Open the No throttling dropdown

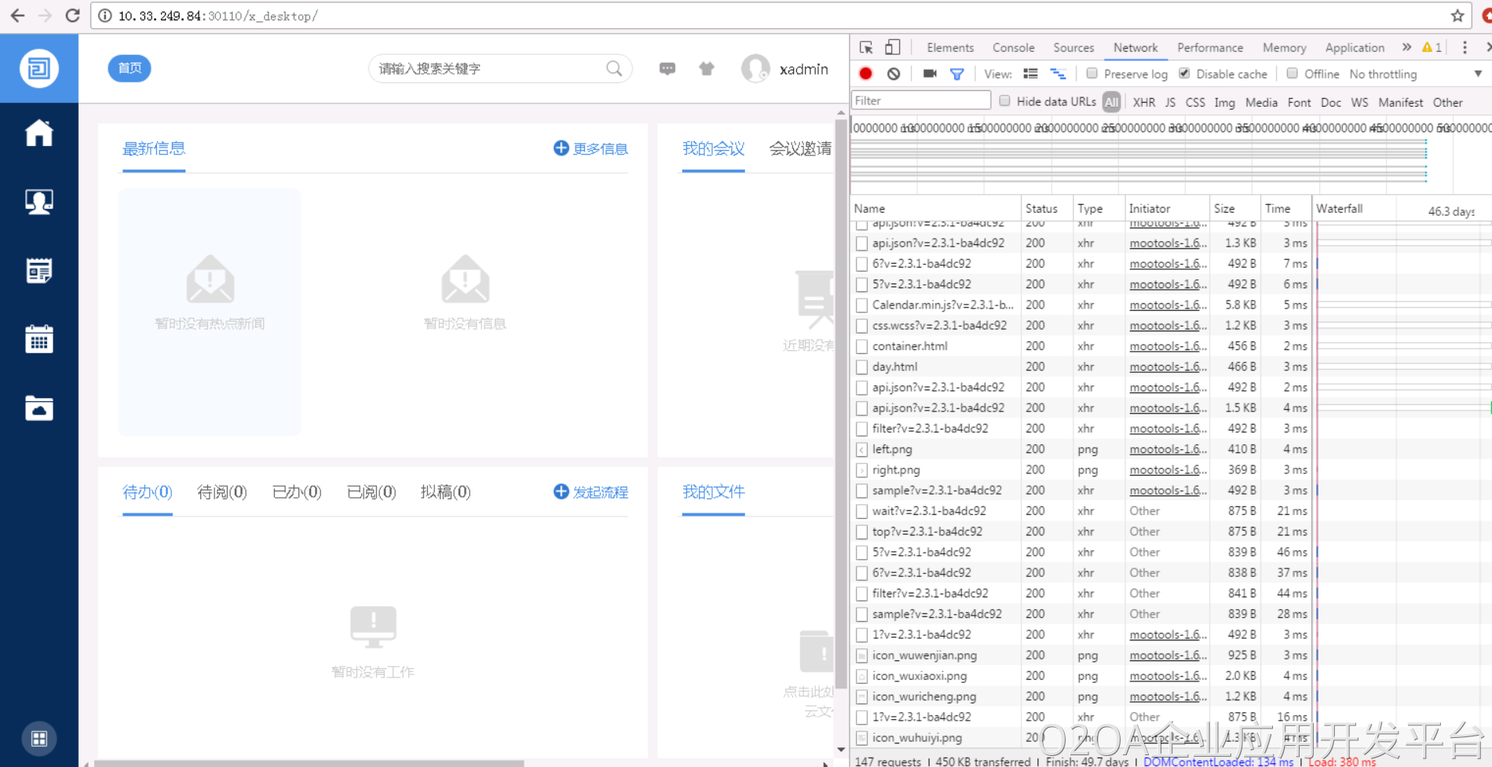pyautogui.click(x=1414, y=74)
